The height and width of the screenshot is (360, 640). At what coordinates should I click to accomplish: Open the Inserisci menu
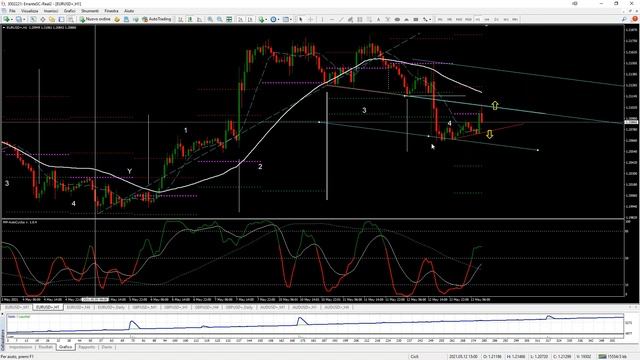pos(51,11)
